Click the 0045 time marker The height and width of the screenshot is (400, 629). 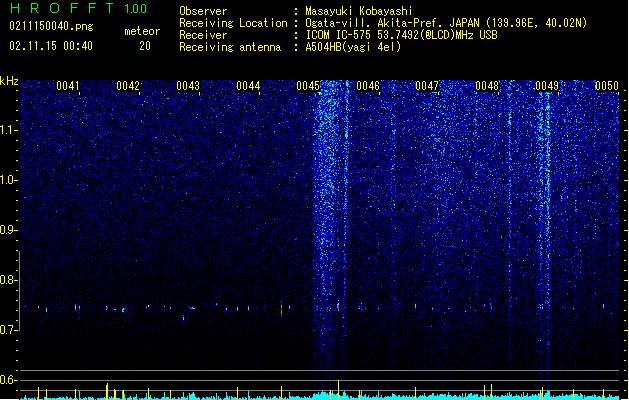pos(308,85)
